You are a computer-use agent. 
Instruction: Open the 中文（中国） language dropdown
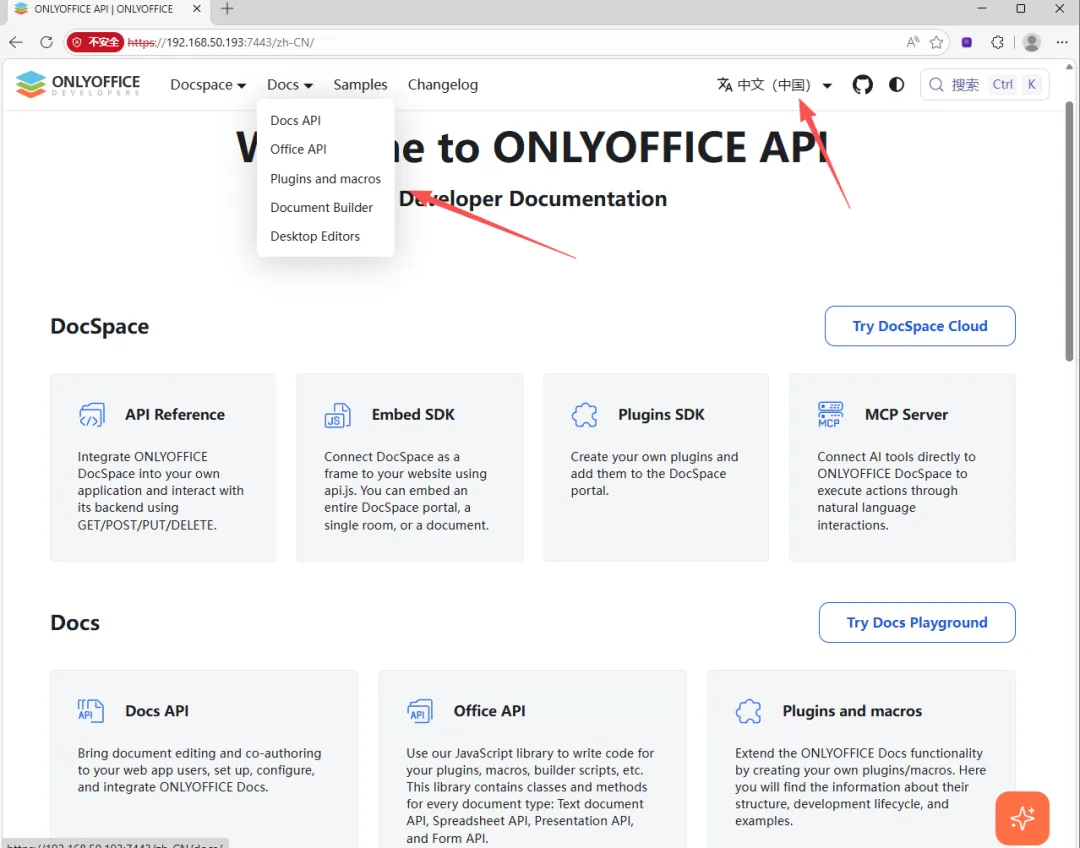pos(775,85)
